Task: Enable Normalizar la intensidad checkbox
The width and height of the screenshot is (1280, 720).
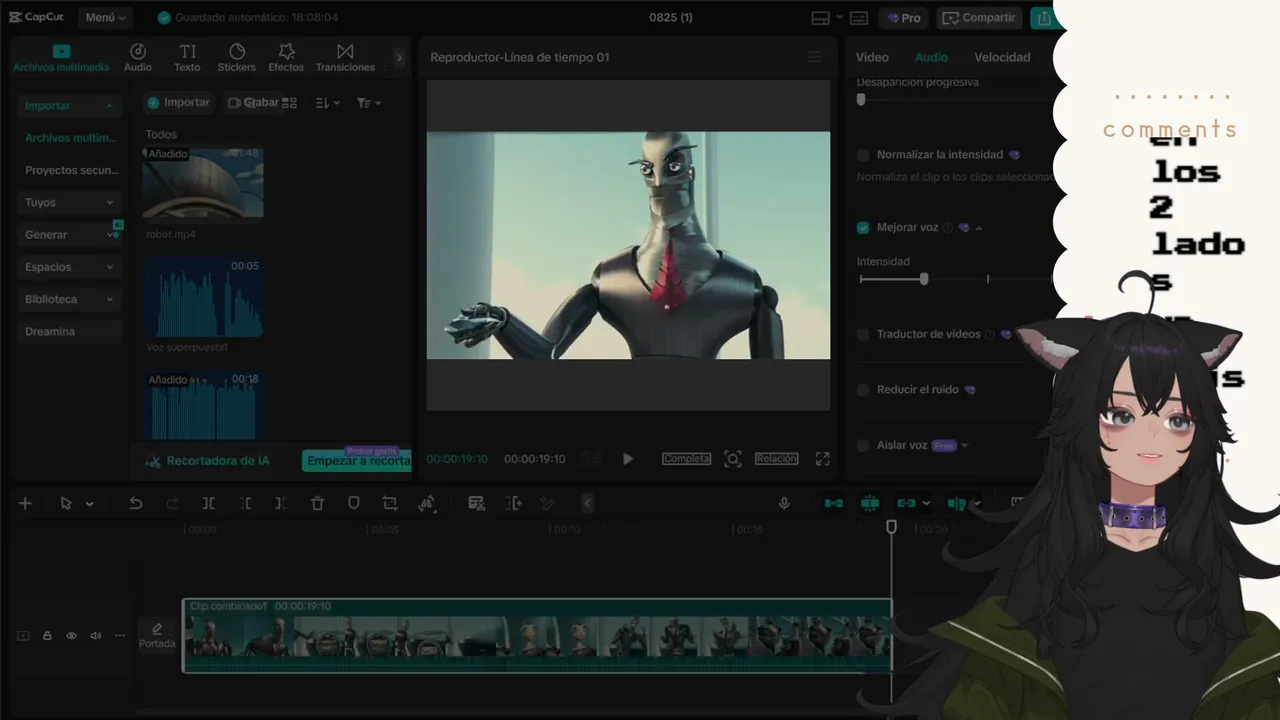Action: click(863, 155)
